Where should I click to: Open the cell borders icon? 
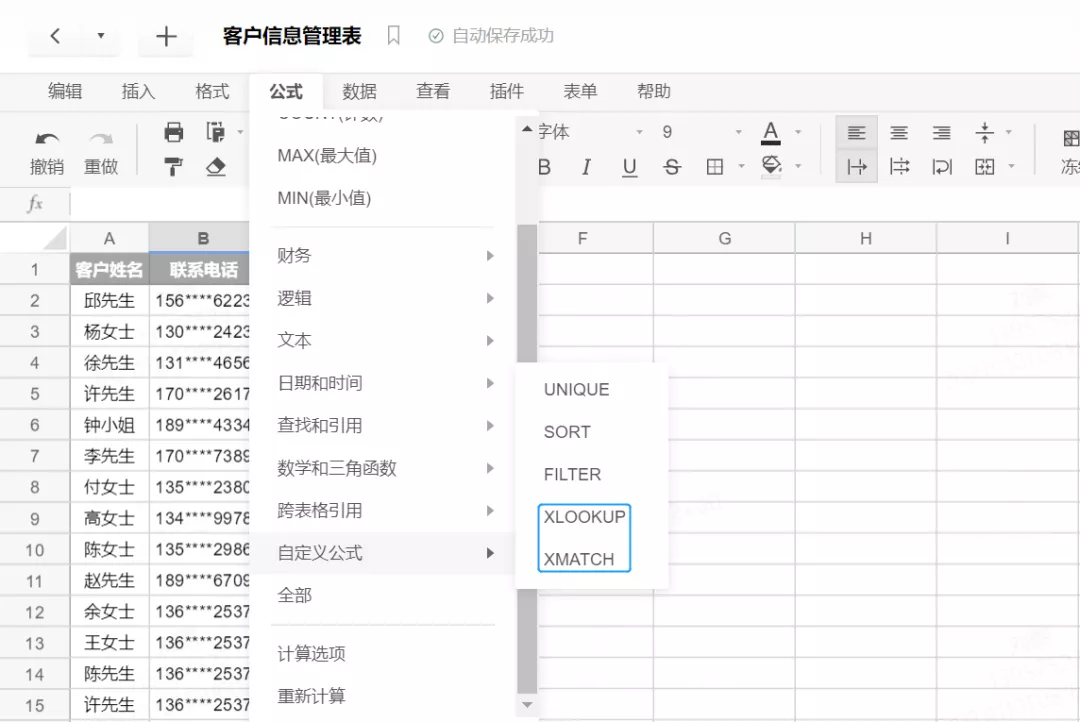pos(717,167)
